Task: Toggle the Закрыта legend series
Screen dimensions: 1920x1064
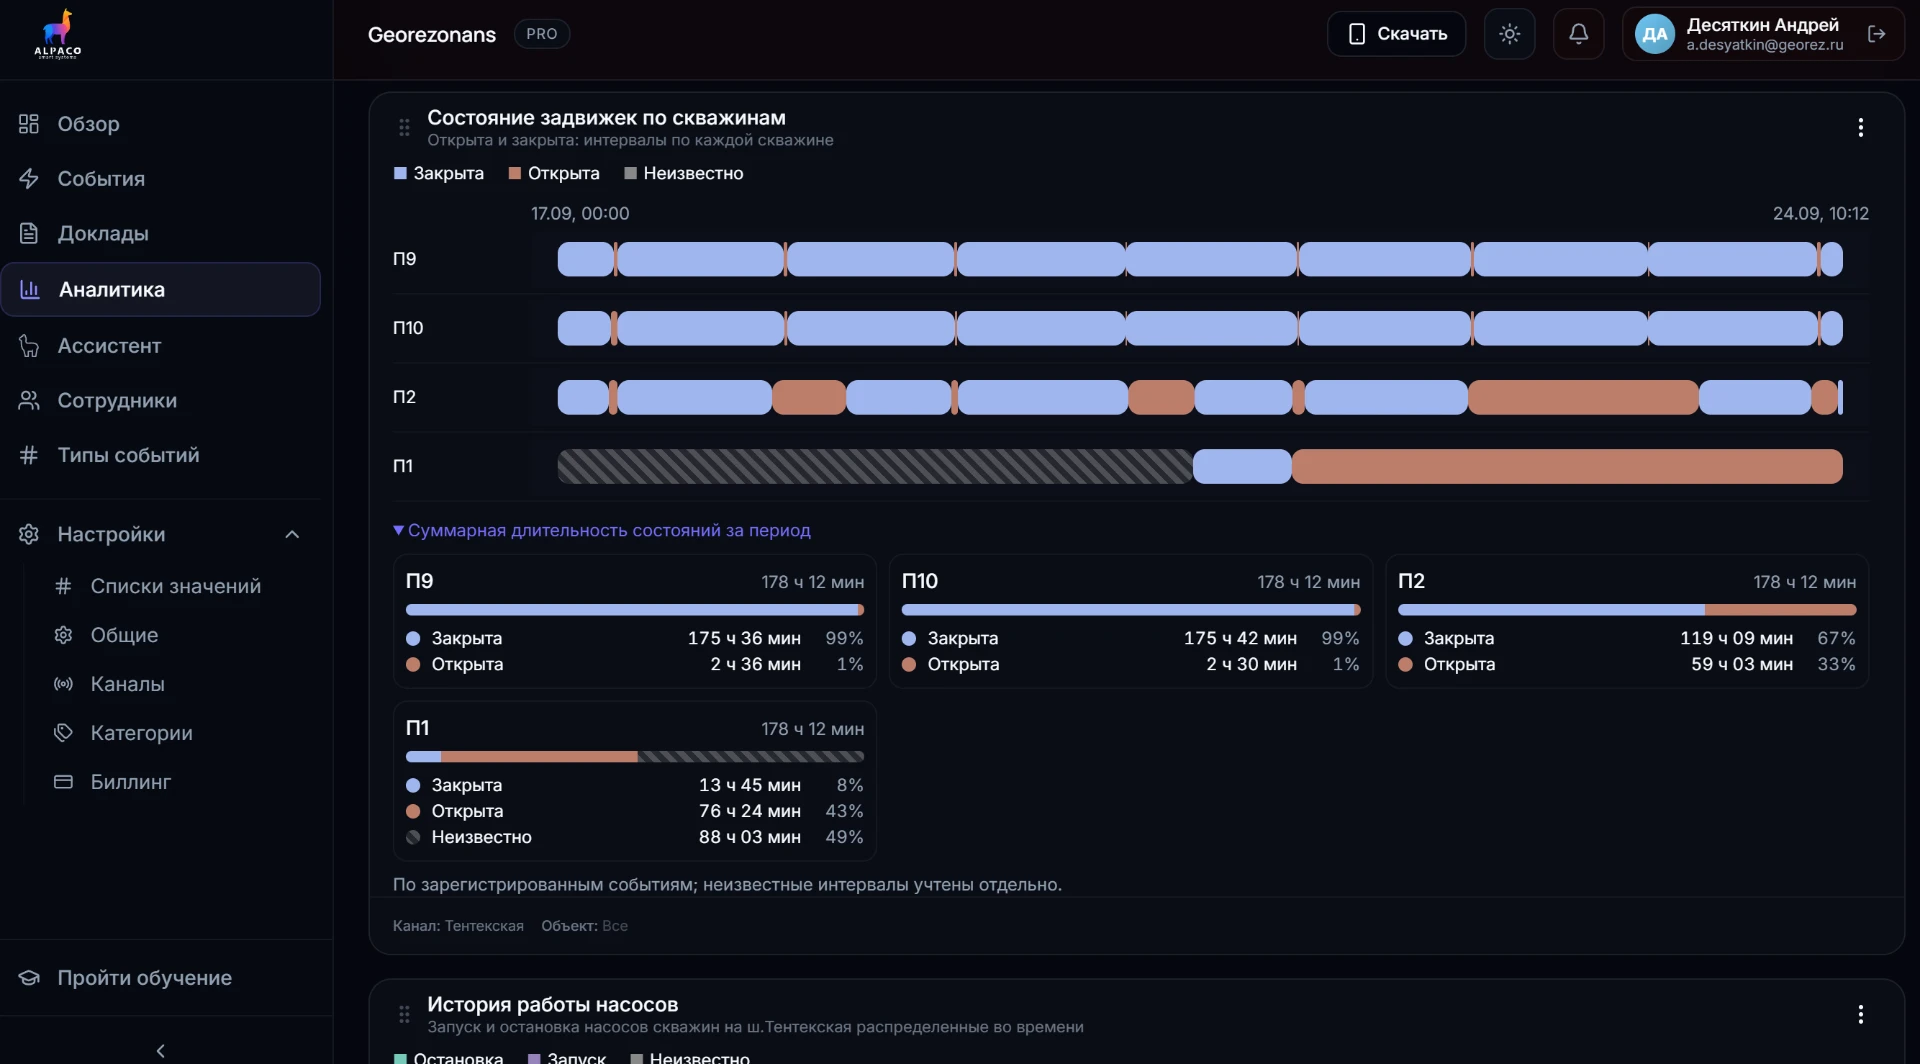Action: point(439,173)
